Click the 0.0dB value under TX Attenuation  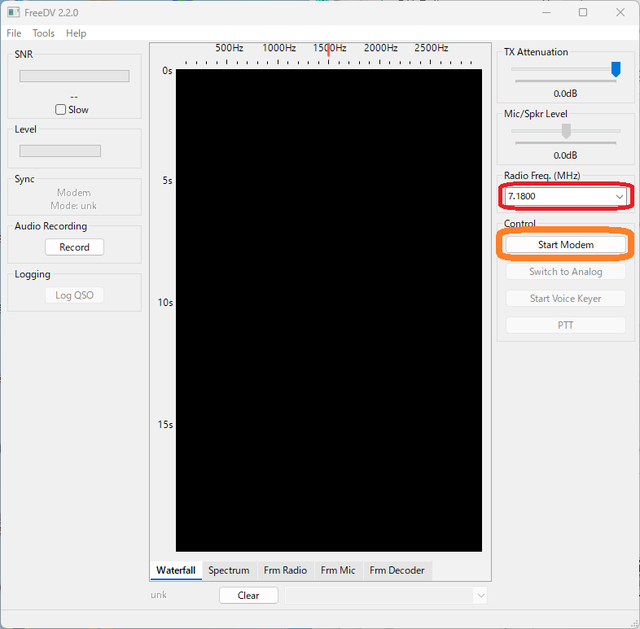[565, 93]
